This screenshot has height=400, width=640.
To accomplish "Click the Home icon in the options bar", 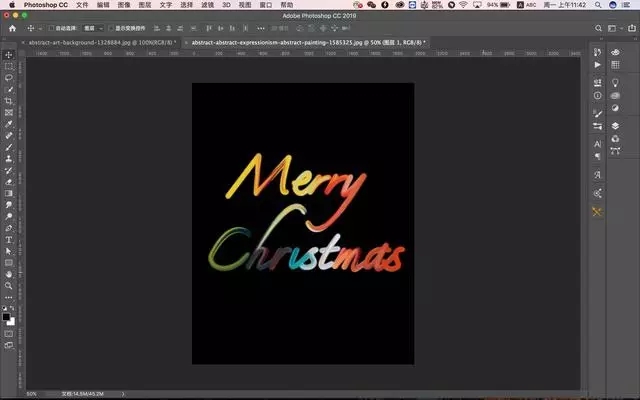I will [x=12, y=29].
